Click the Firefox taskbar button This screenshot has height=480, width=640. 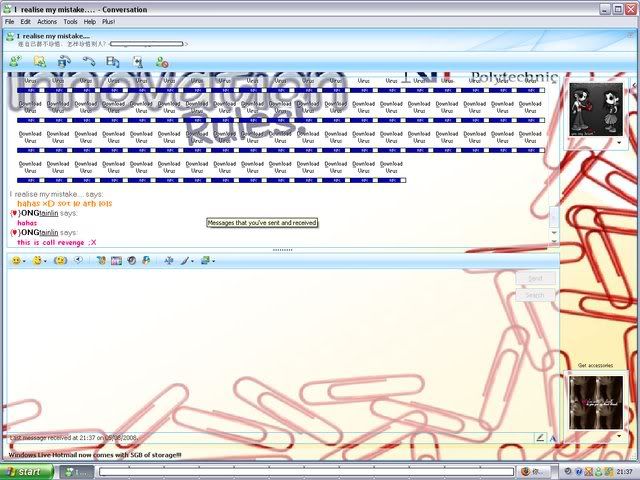point(534,472)
